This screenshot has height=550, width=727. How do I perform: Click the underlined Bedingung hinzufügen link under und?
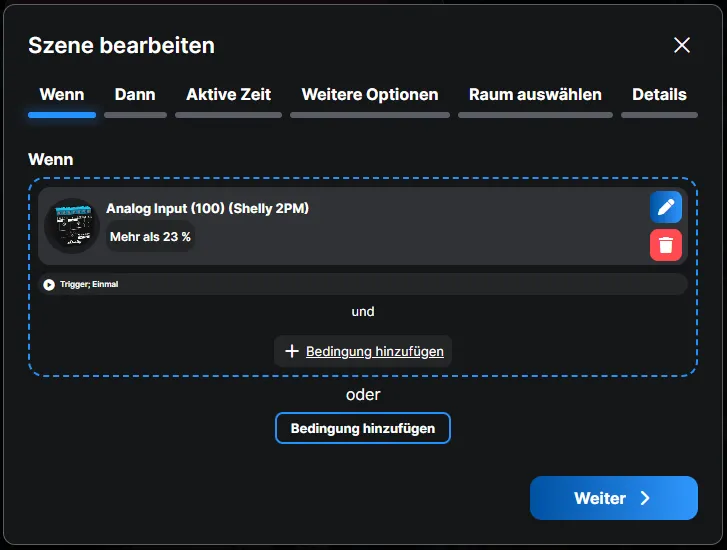[375, 351]
